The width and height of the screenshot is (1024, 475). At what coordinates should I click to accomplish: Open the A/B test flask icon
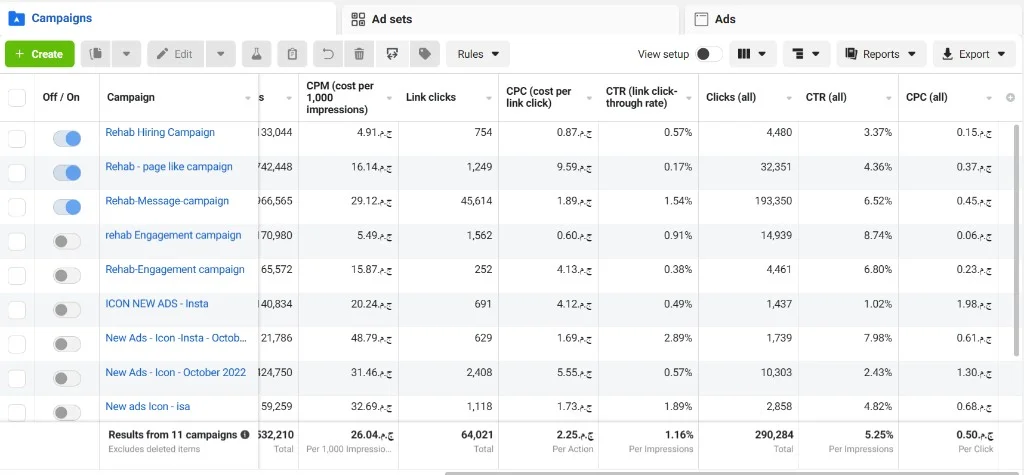pos(257,54)
